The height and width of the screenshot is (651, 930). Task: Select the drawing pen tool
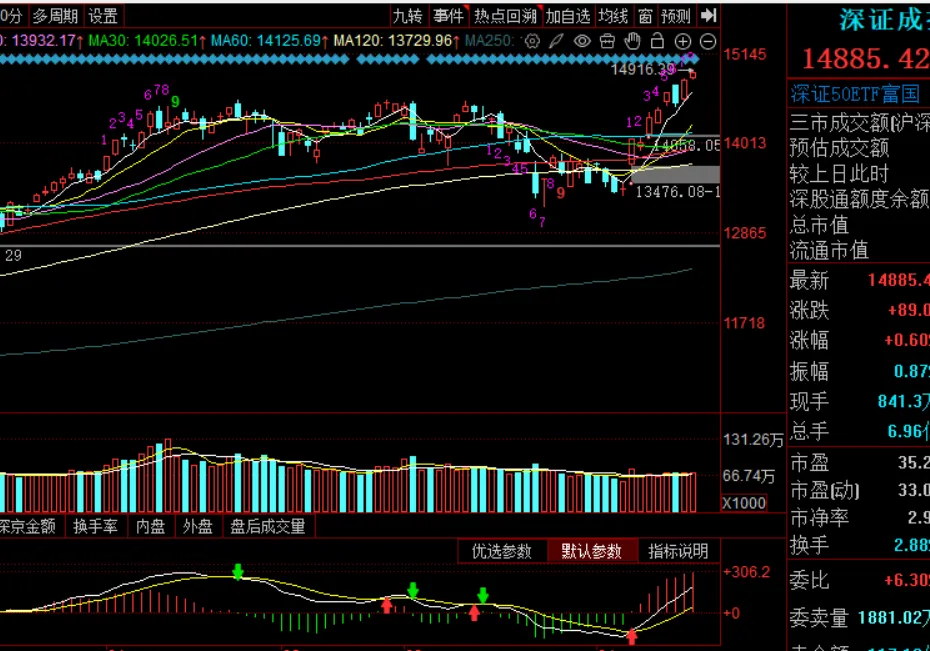556,41
